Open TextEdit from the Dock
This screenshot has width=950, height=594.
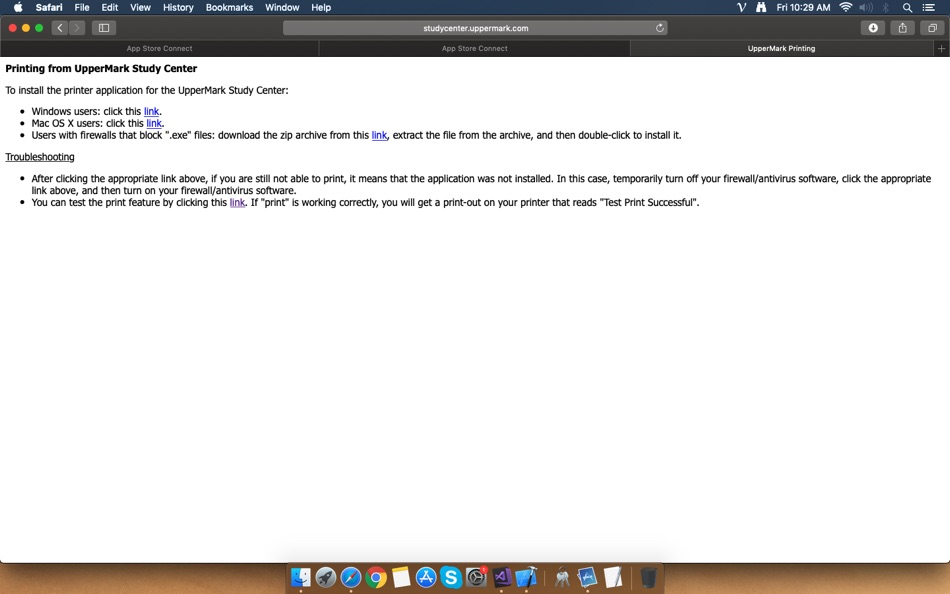click(613, 577)
